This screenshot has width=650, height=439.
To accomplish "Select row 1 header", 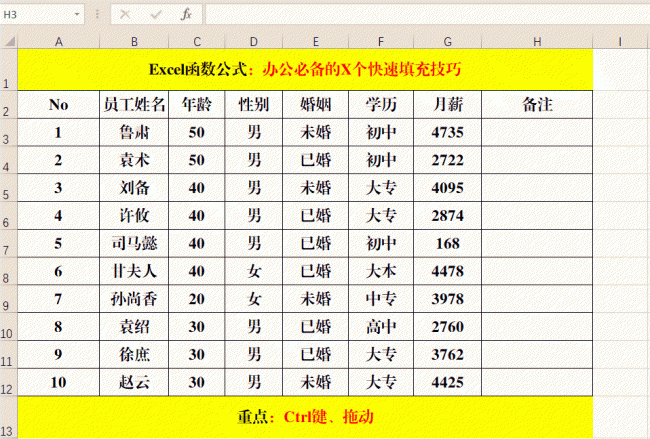I will point(9,70).
